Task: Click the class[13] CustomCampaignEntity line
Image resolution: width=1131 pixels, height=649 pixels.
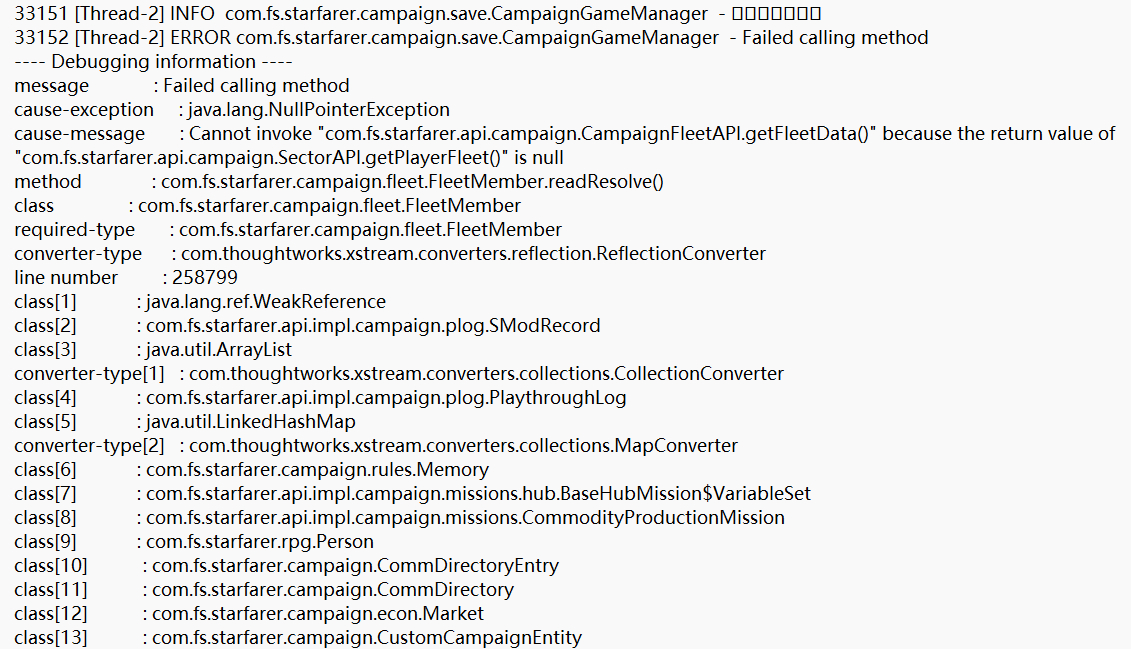Action: tap(366, 638)
